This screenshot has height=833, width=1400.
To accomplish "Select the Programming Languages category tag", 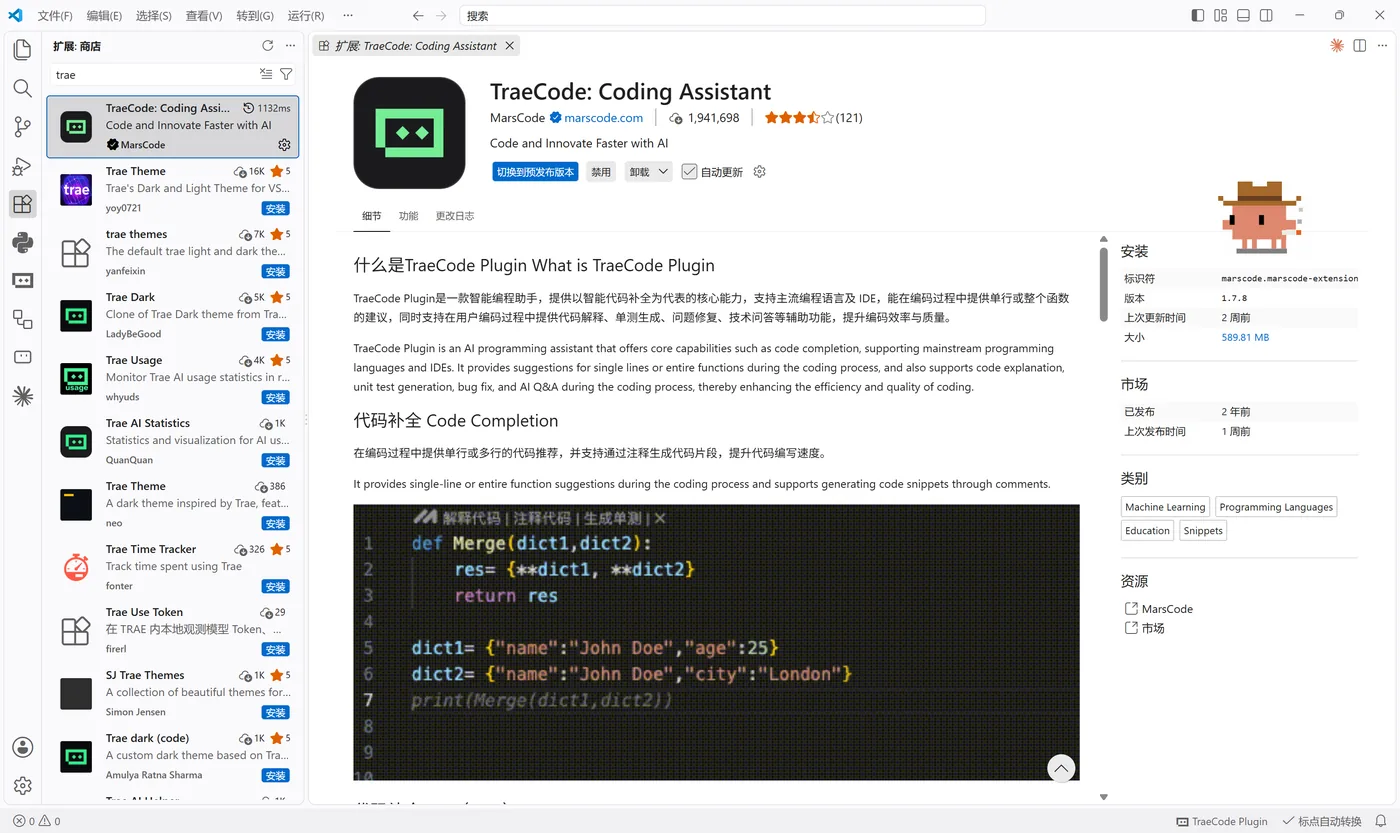I will 1276,507.
